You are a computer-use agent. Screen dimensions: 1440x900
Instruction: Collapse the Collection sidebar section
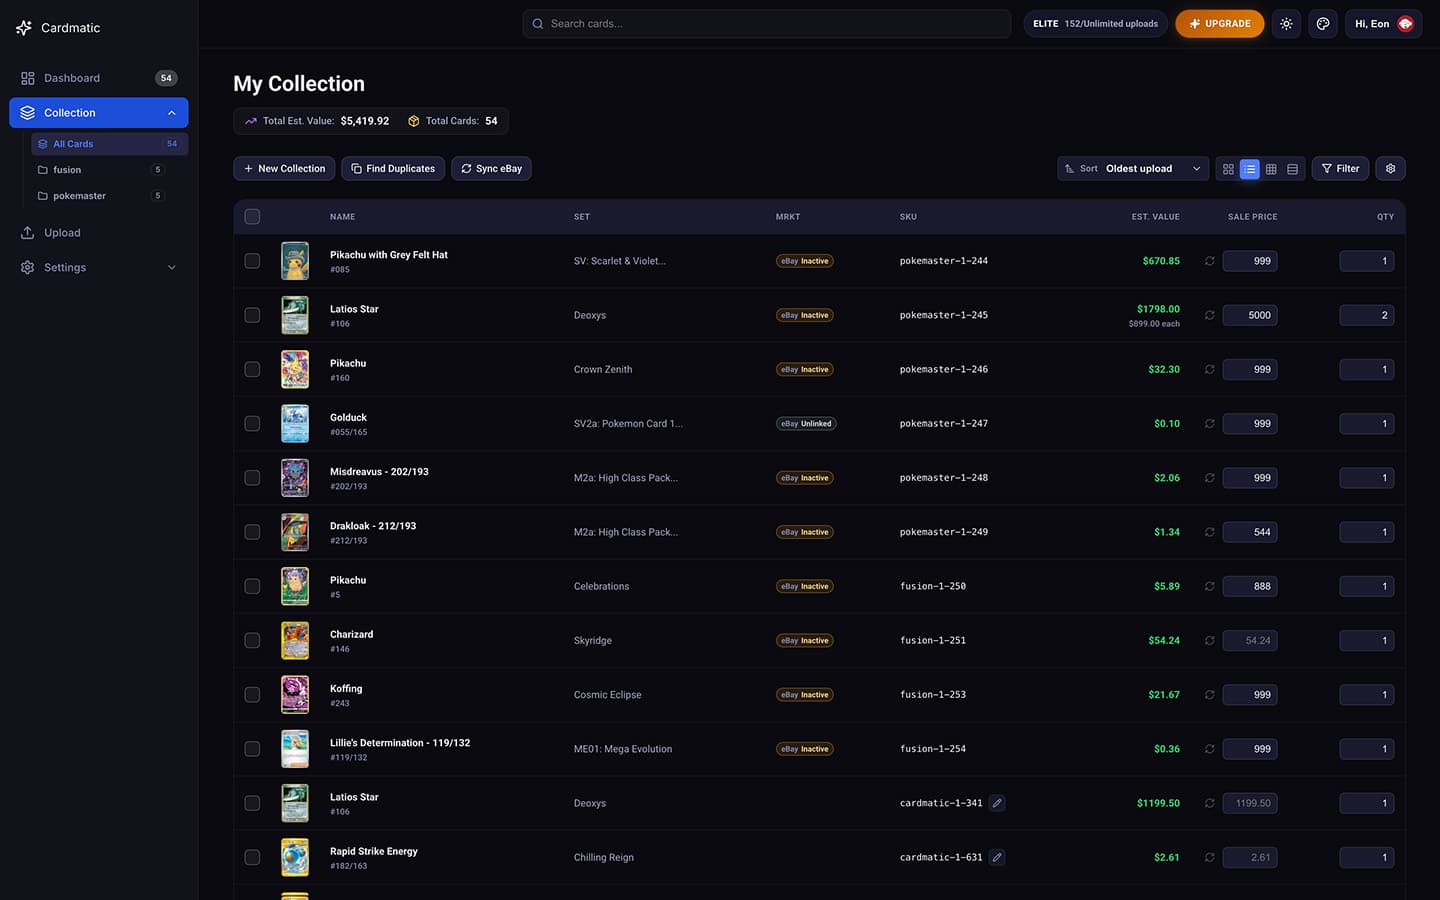[x=172, y=113]
